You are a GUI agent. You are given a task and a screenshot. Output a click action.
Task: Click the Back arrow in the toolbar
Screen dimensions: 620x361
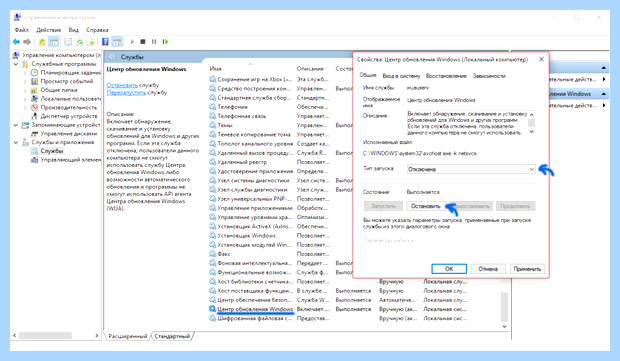coord(16,42)
